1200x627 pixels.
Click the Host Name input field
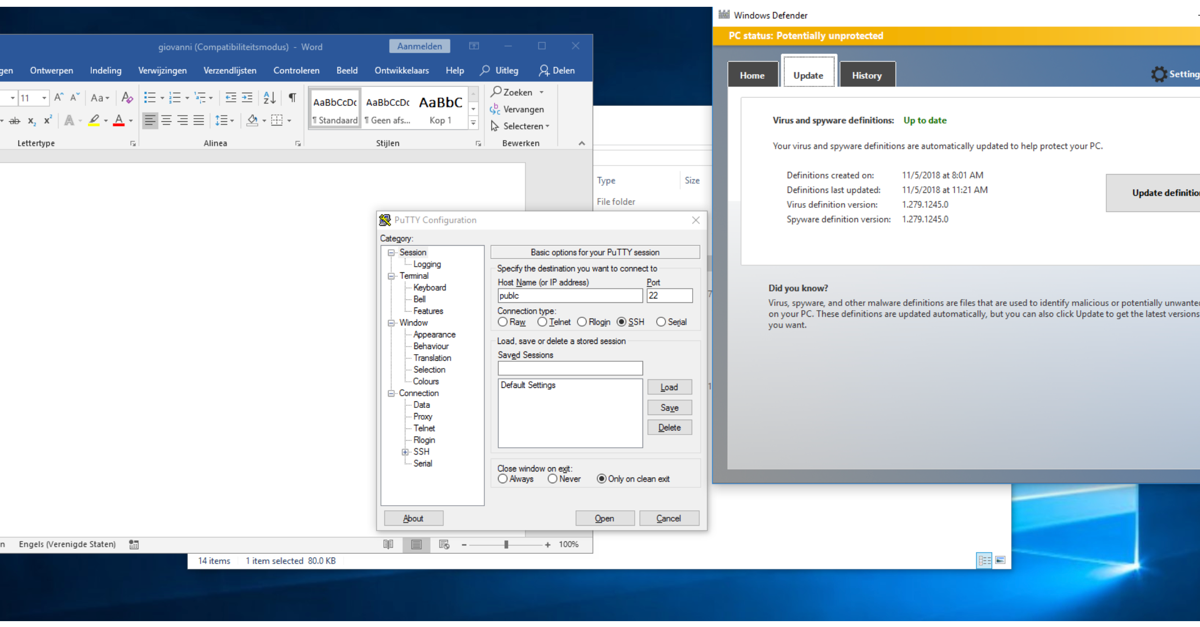[x=570, y=296]
